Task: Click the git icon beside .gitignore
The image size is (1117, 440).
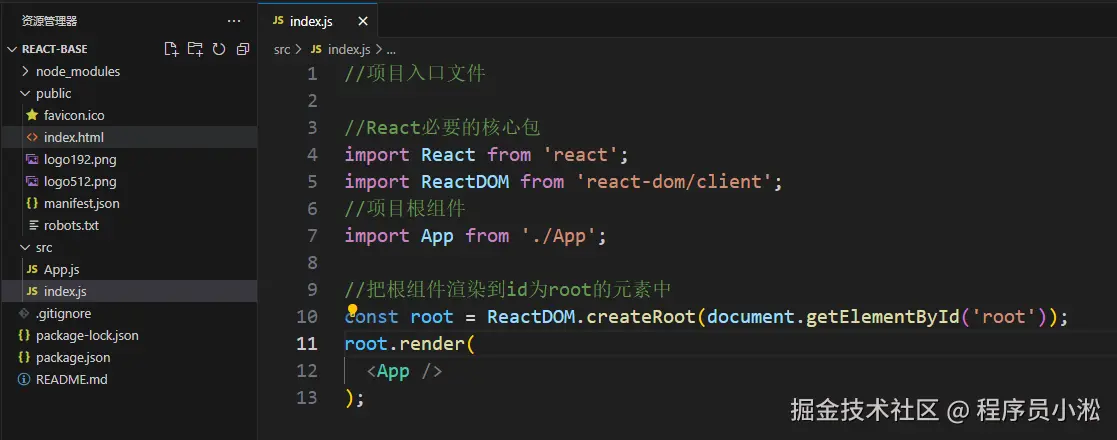Action: coord(24,313)
